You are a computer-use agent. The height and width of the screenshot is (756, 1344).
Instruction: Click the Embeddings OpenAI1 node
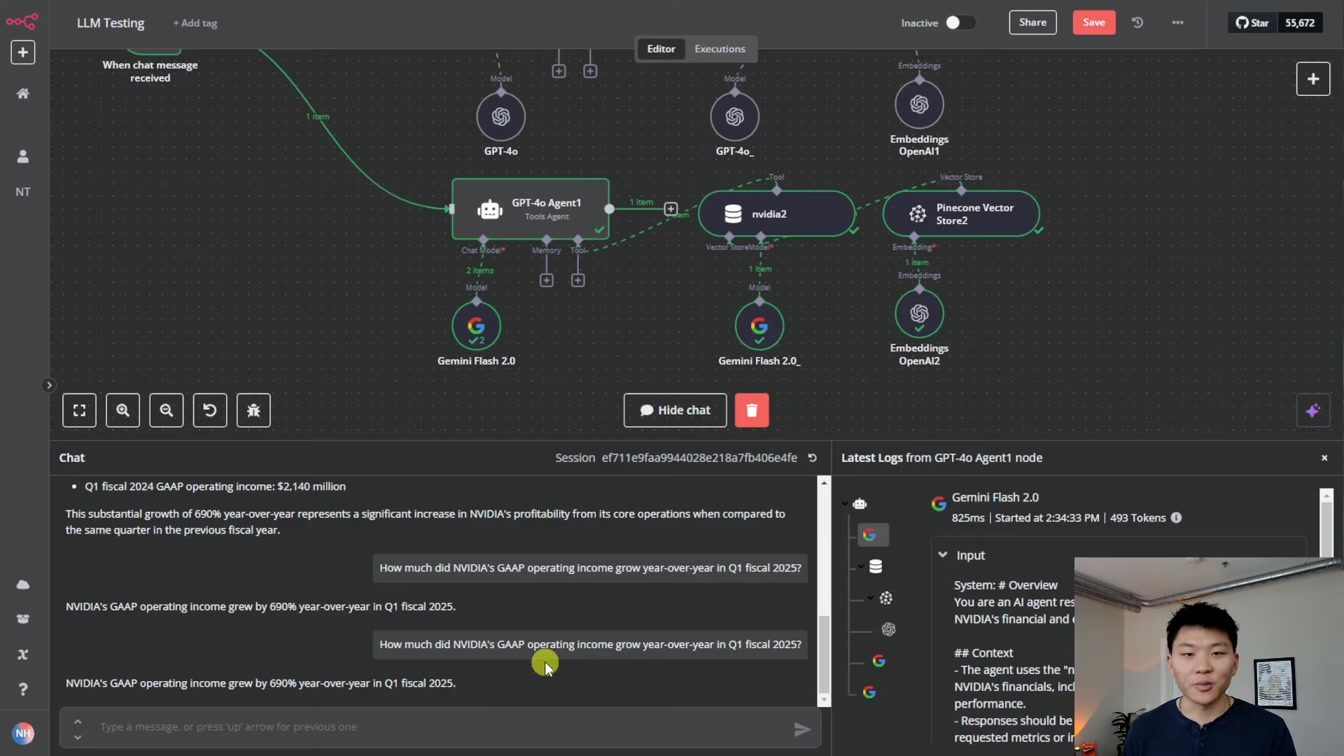[x=919, y=104]
